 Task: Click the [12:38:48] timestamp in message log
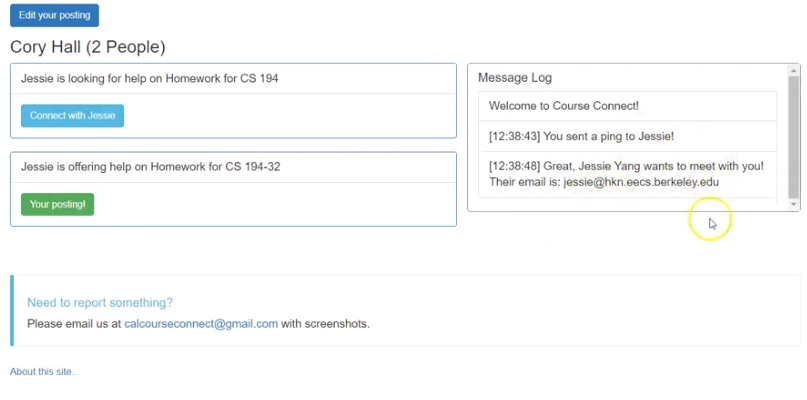515,166
